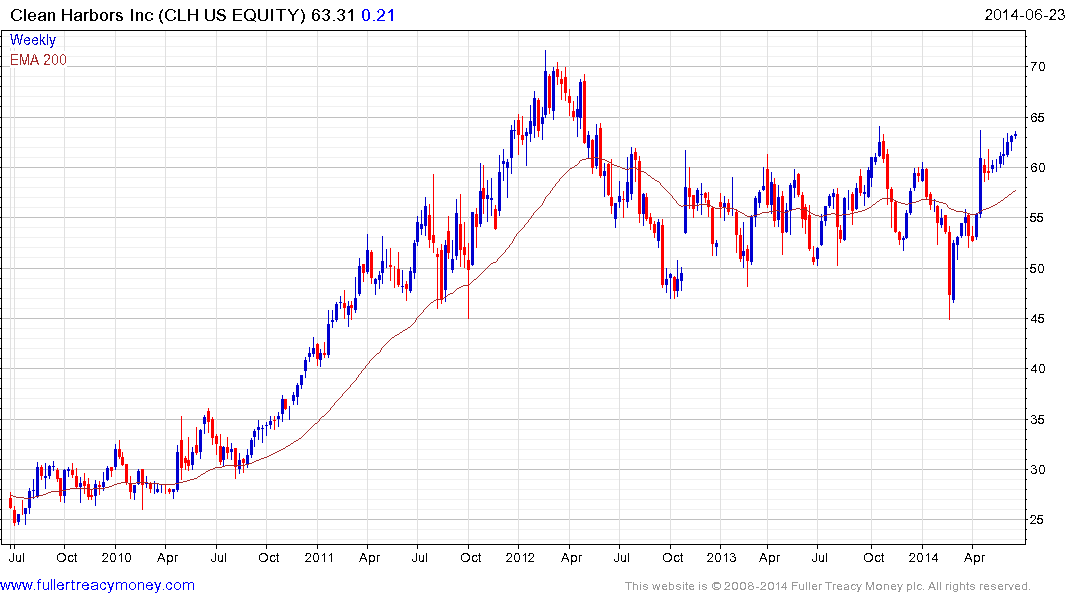The height and width of the screenshot is (600, 1075).
Task: Click the 35 price axis label
Action: [x=1037, y=419]
